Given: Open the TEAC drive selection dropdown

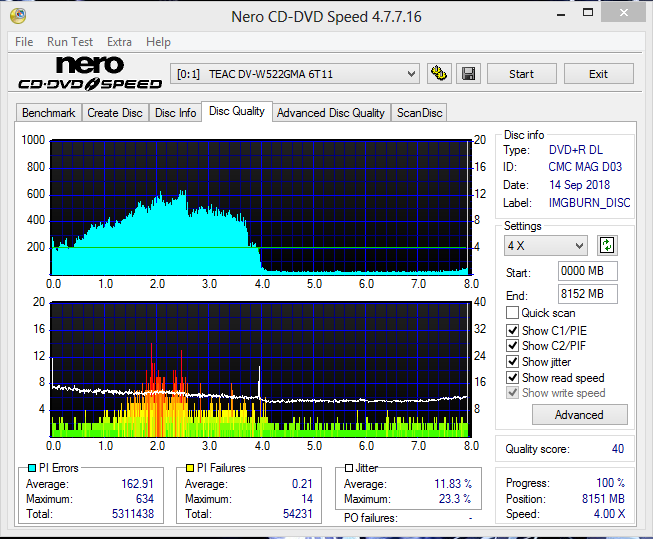Looking at the screenshot, I should pyautogui.click(x=294, y=74).
